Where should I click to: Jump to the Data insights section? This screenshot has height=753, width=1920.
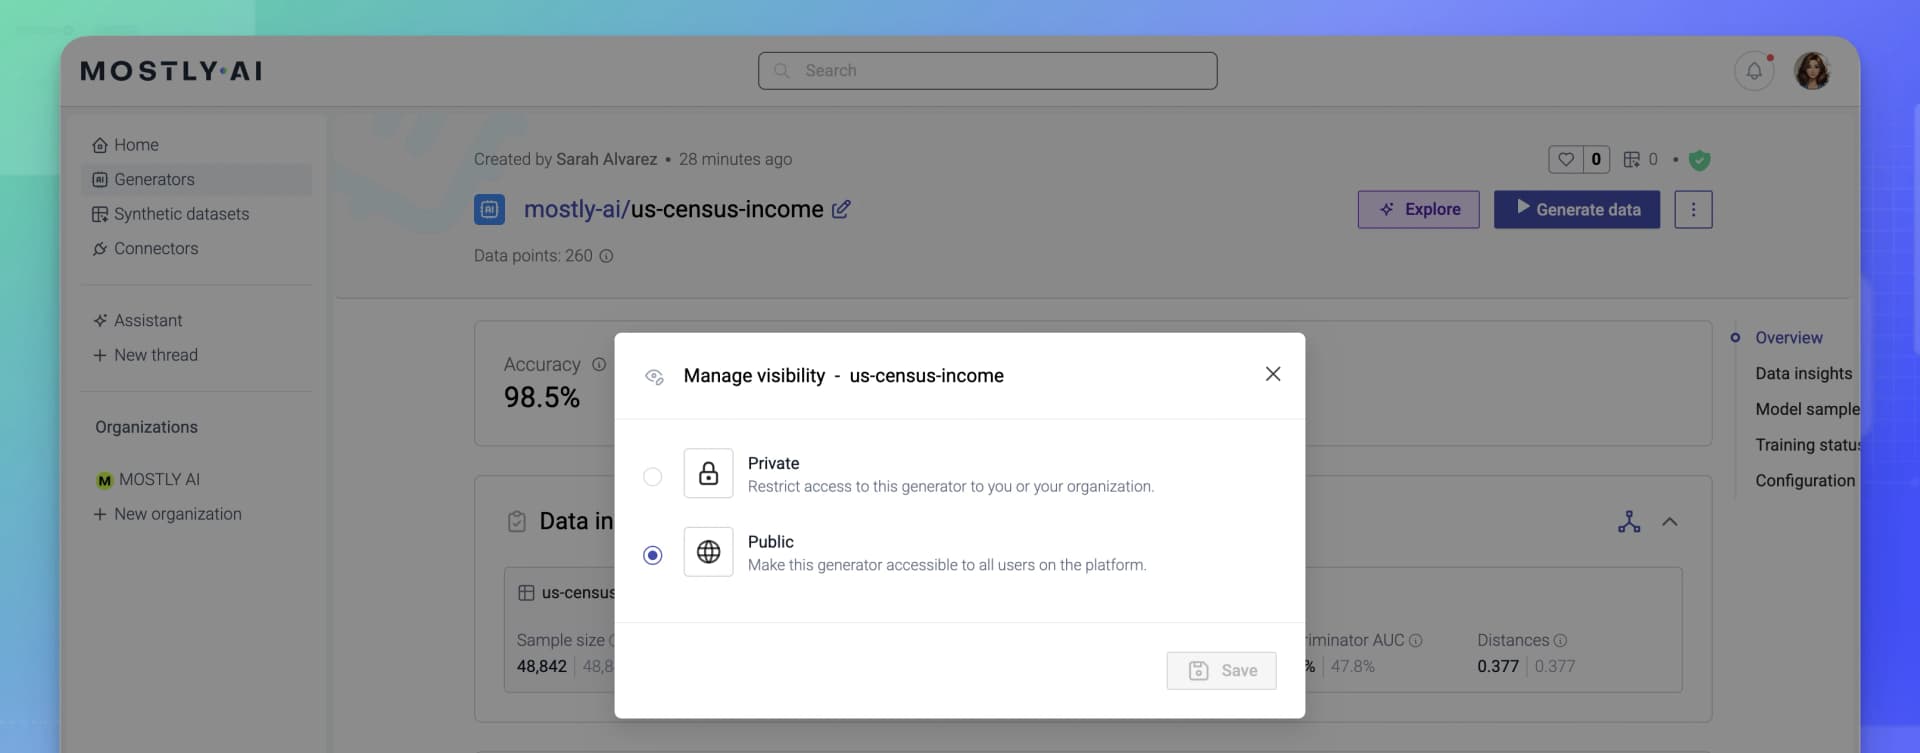pos(1803,374)
